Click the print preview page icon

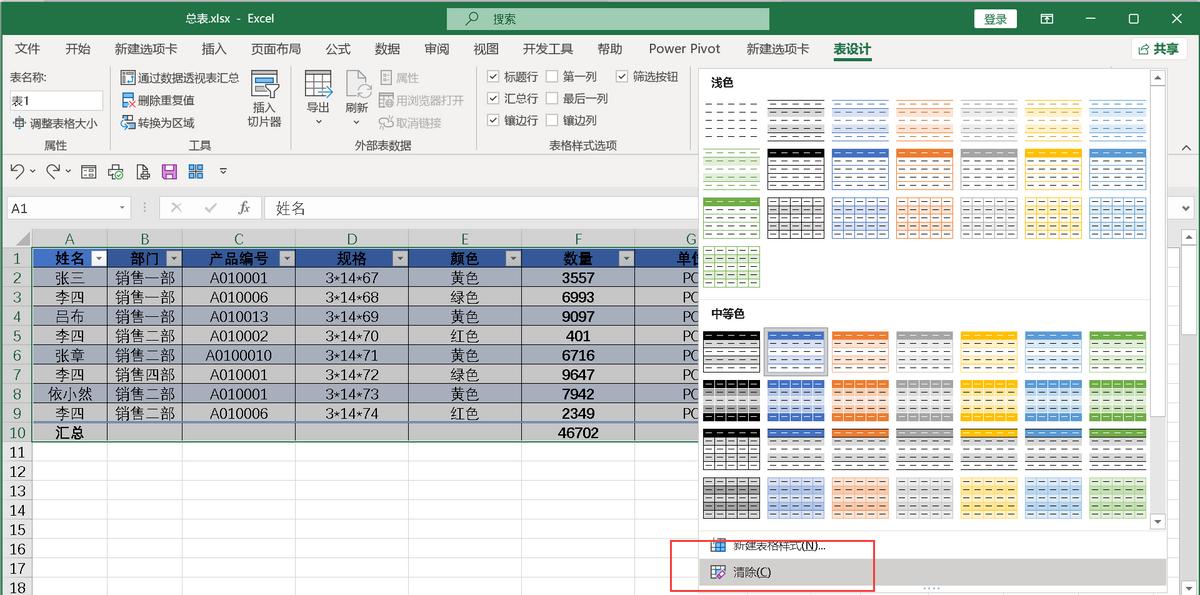click(x=142, y=172)
